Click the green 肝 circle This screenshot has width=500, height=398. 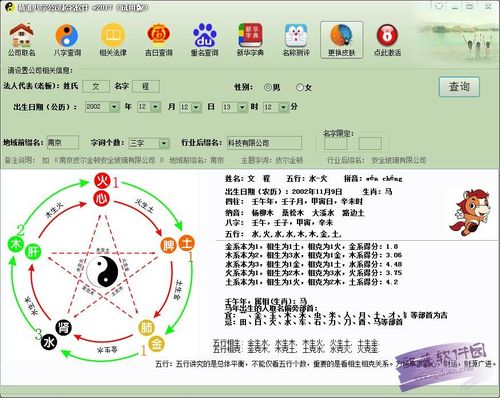[33, 251]
